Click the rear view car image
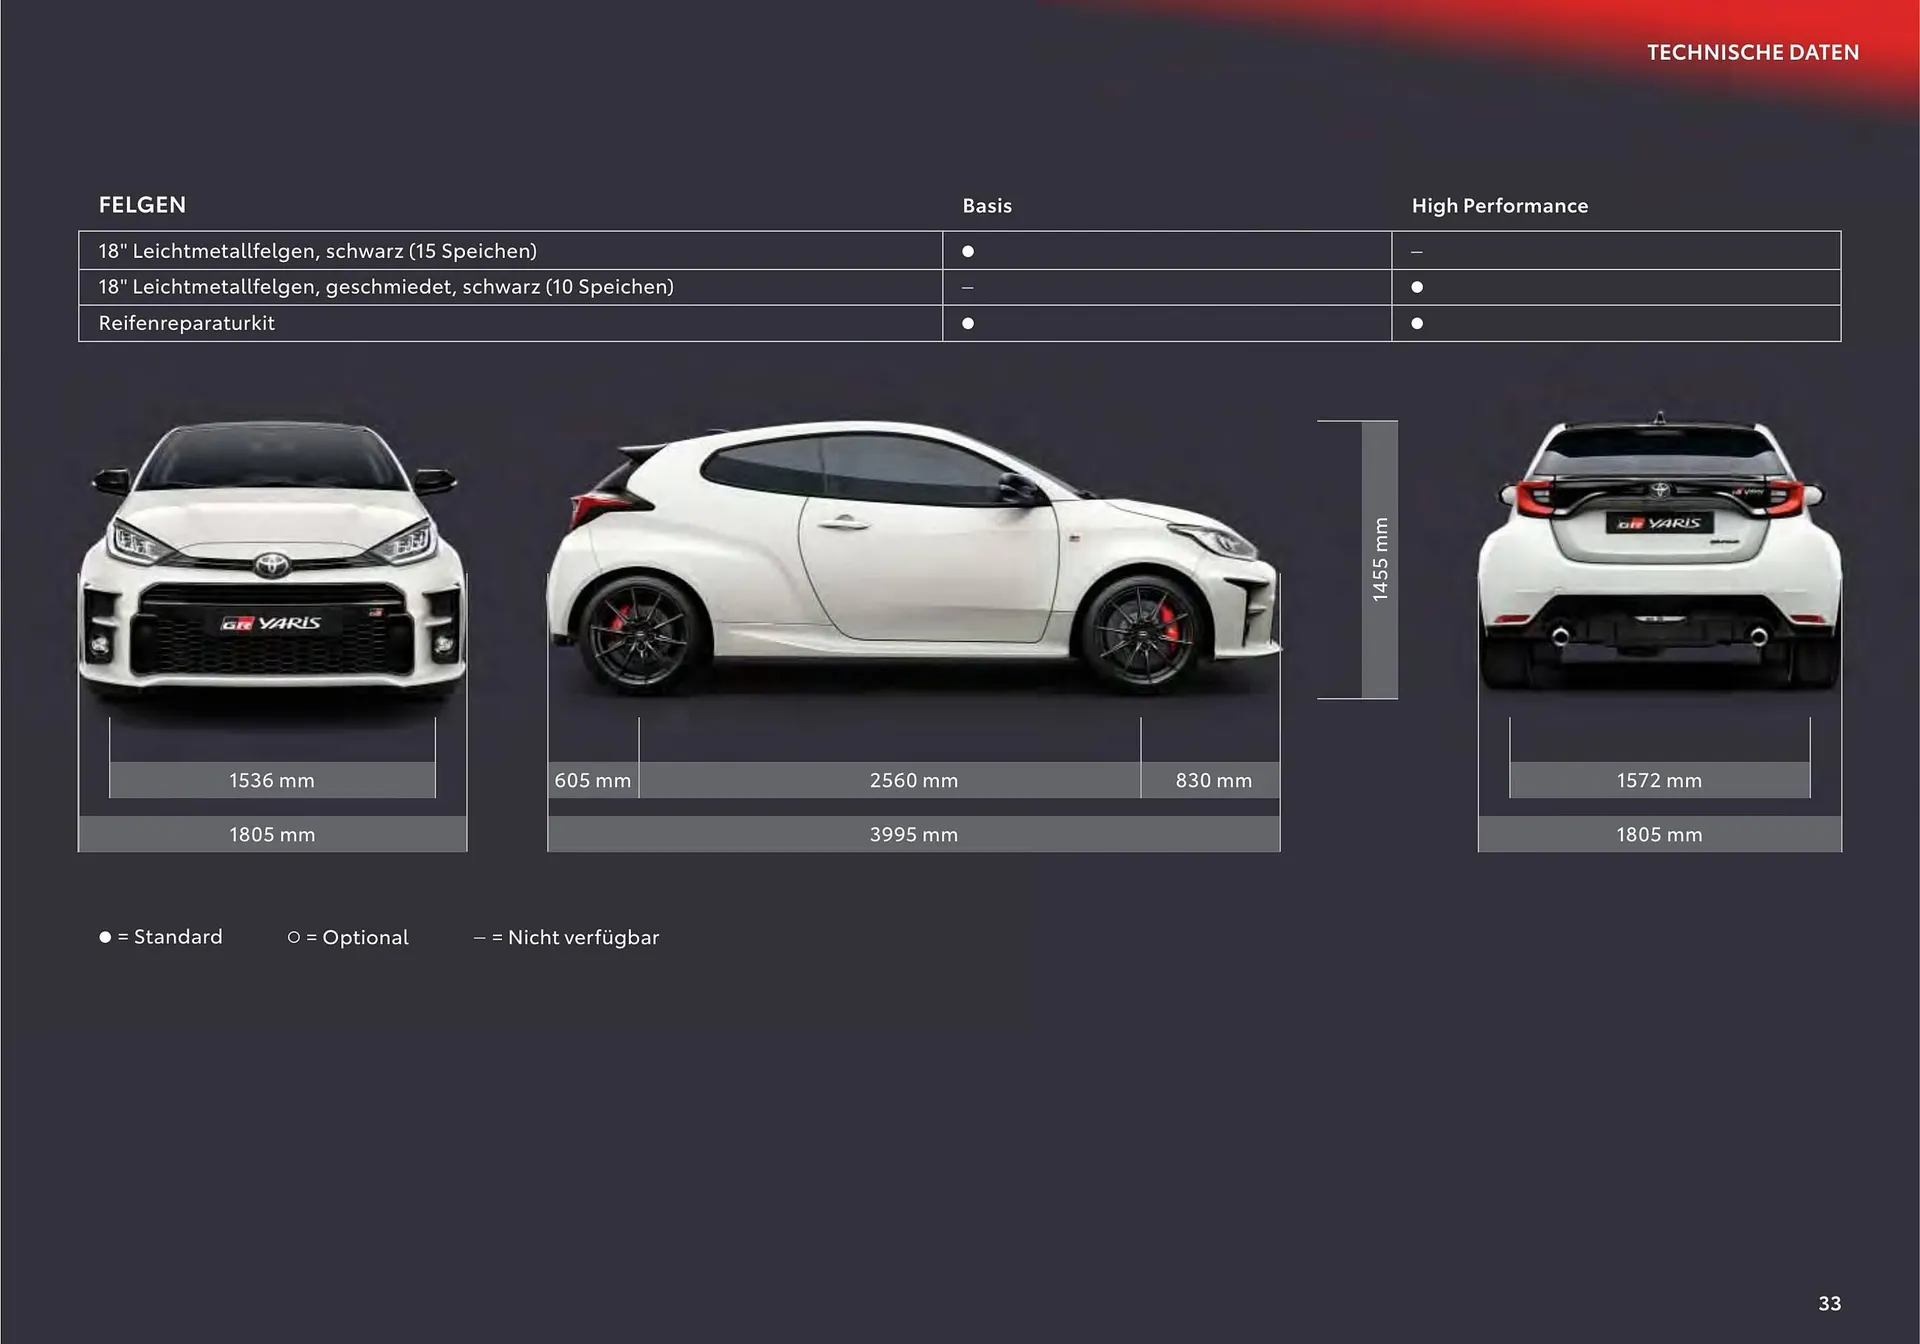 pyautogui.click(x=1659, y=555)
